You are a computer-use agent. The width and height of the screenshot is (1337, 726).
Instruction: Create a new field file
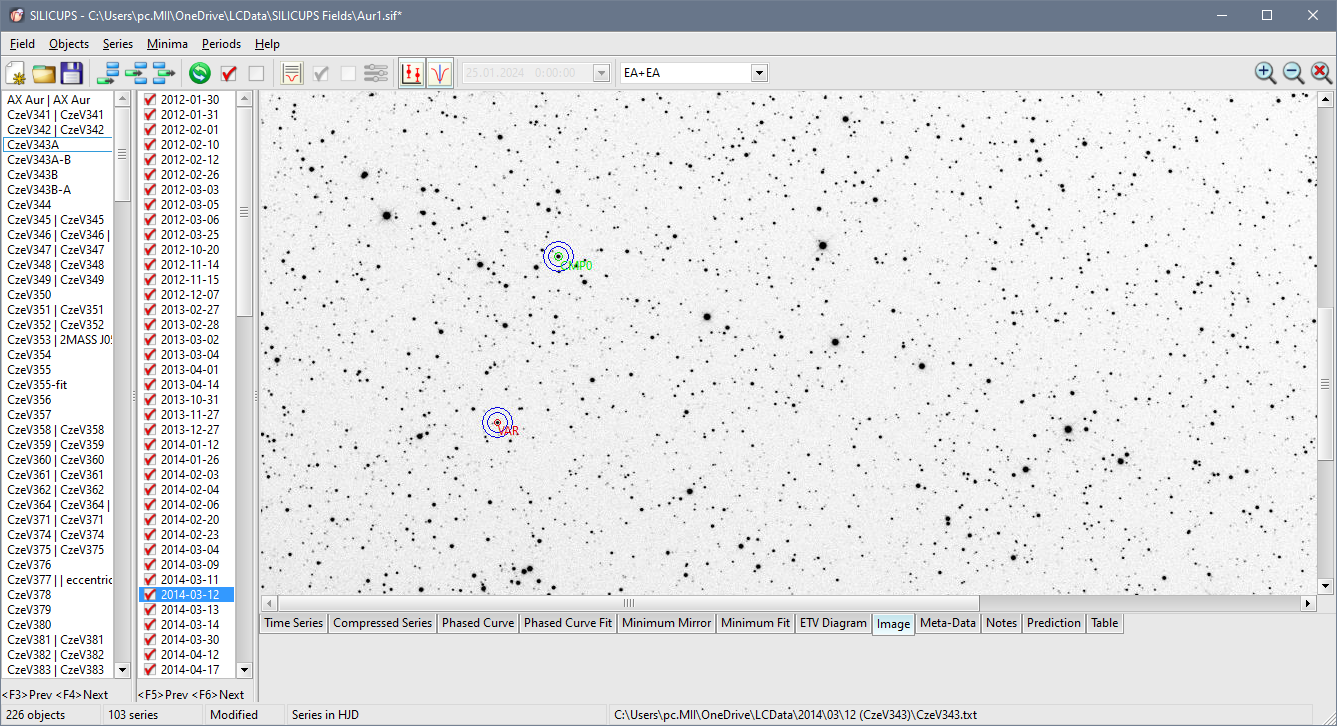pyautogui.click(x=16, y=73)
